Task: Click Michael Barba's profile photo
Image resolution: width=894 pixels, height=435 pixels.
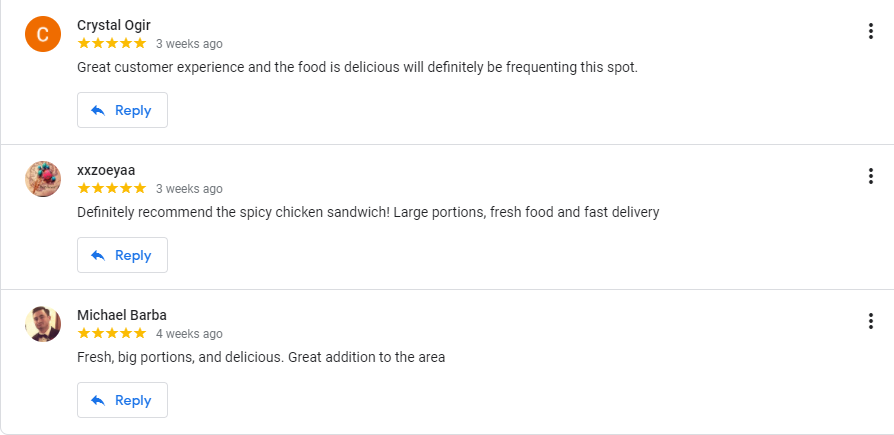Action: 43,324
